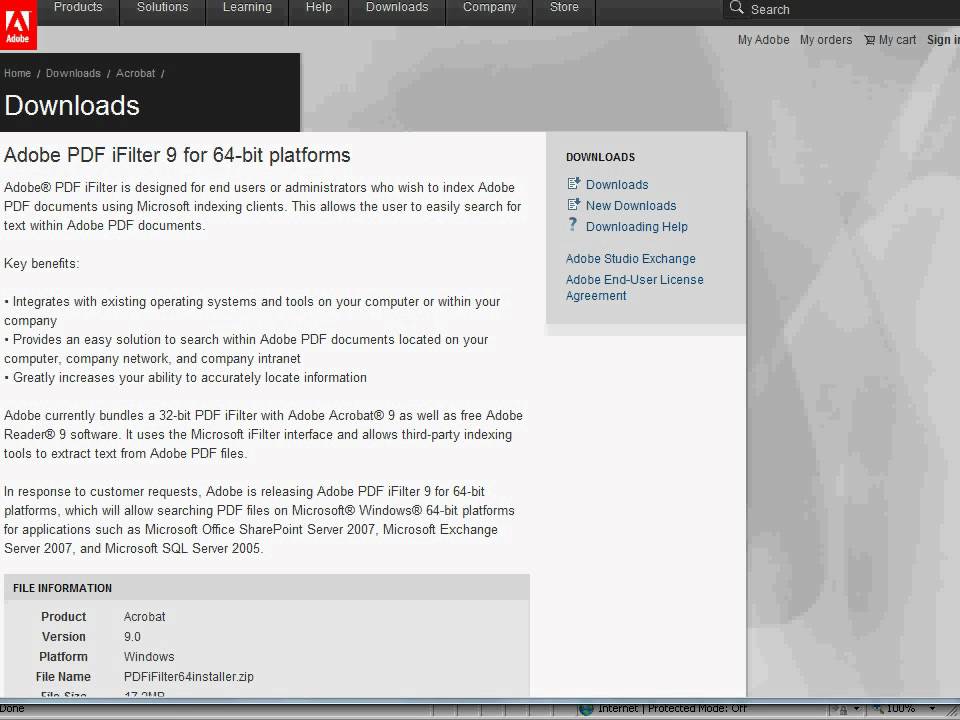Screen dimensions: 960x720
Task: Click the icon beside sidebar Downloads link
Action: (574, 184)
